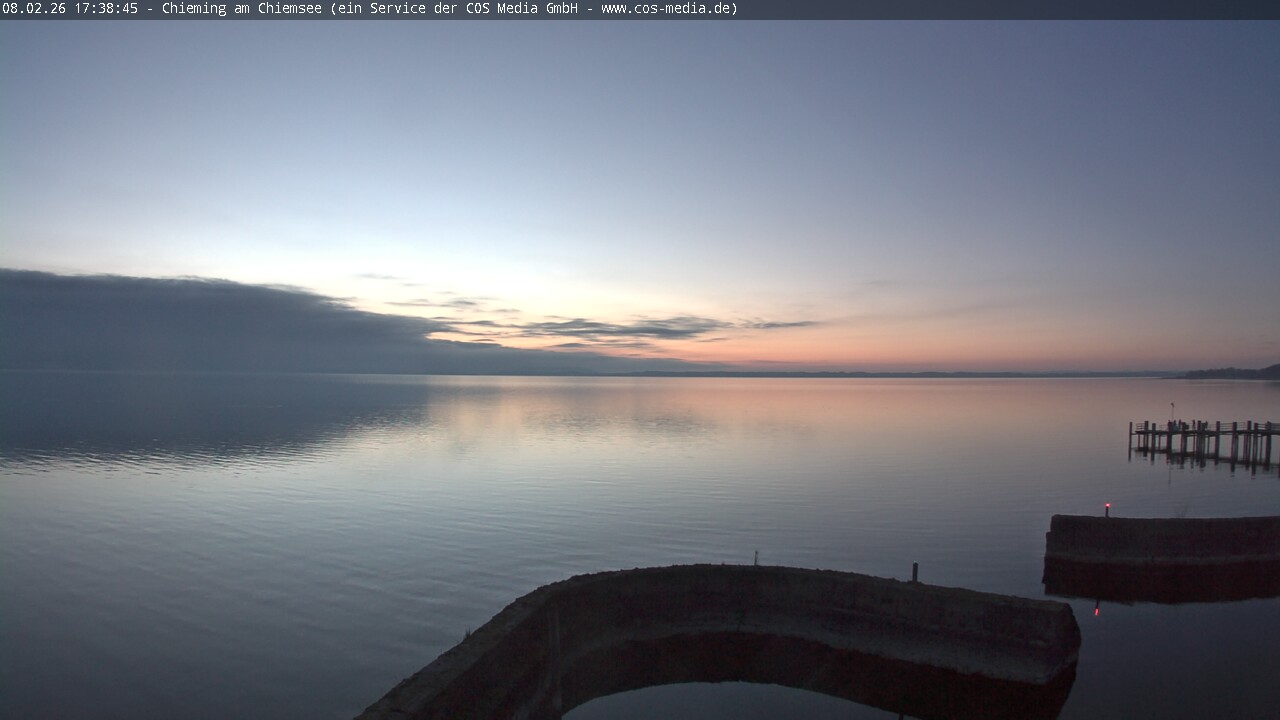
Task: Click the cloud reflection on the left water
Action: [x=200, y=420]
